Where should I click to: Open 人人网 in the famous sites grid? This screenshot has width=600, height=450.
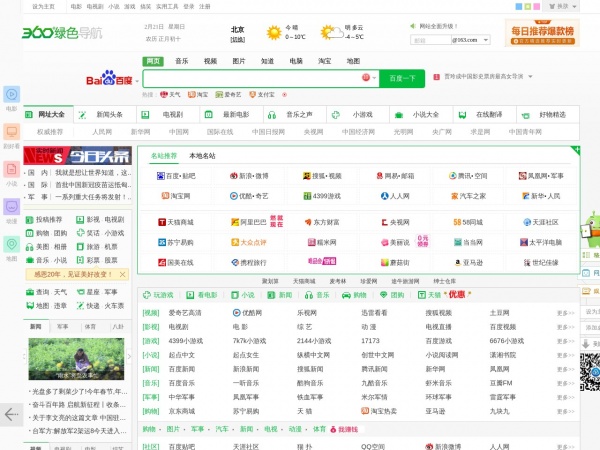tap(395, 196)
